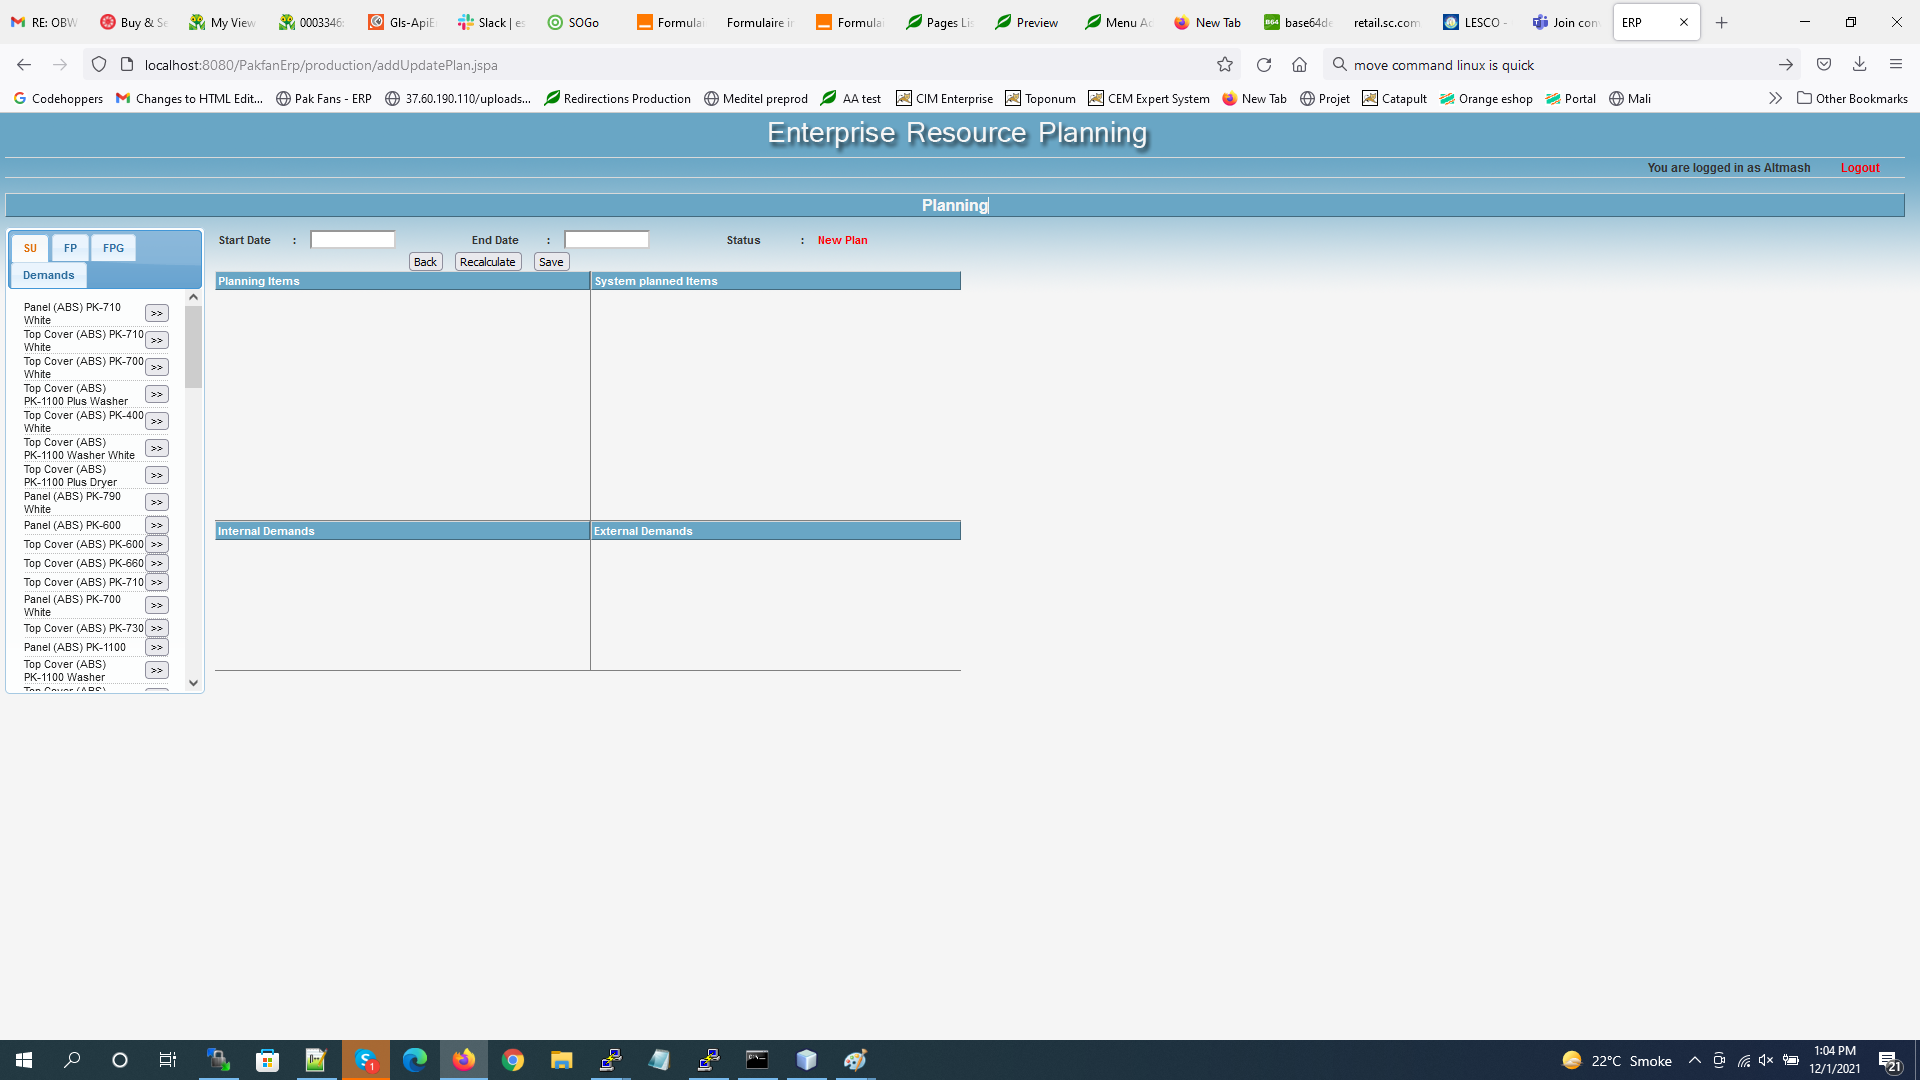Click Save to Pocket icon
Screen dimensions: 1920x1080
(1824, 65)
